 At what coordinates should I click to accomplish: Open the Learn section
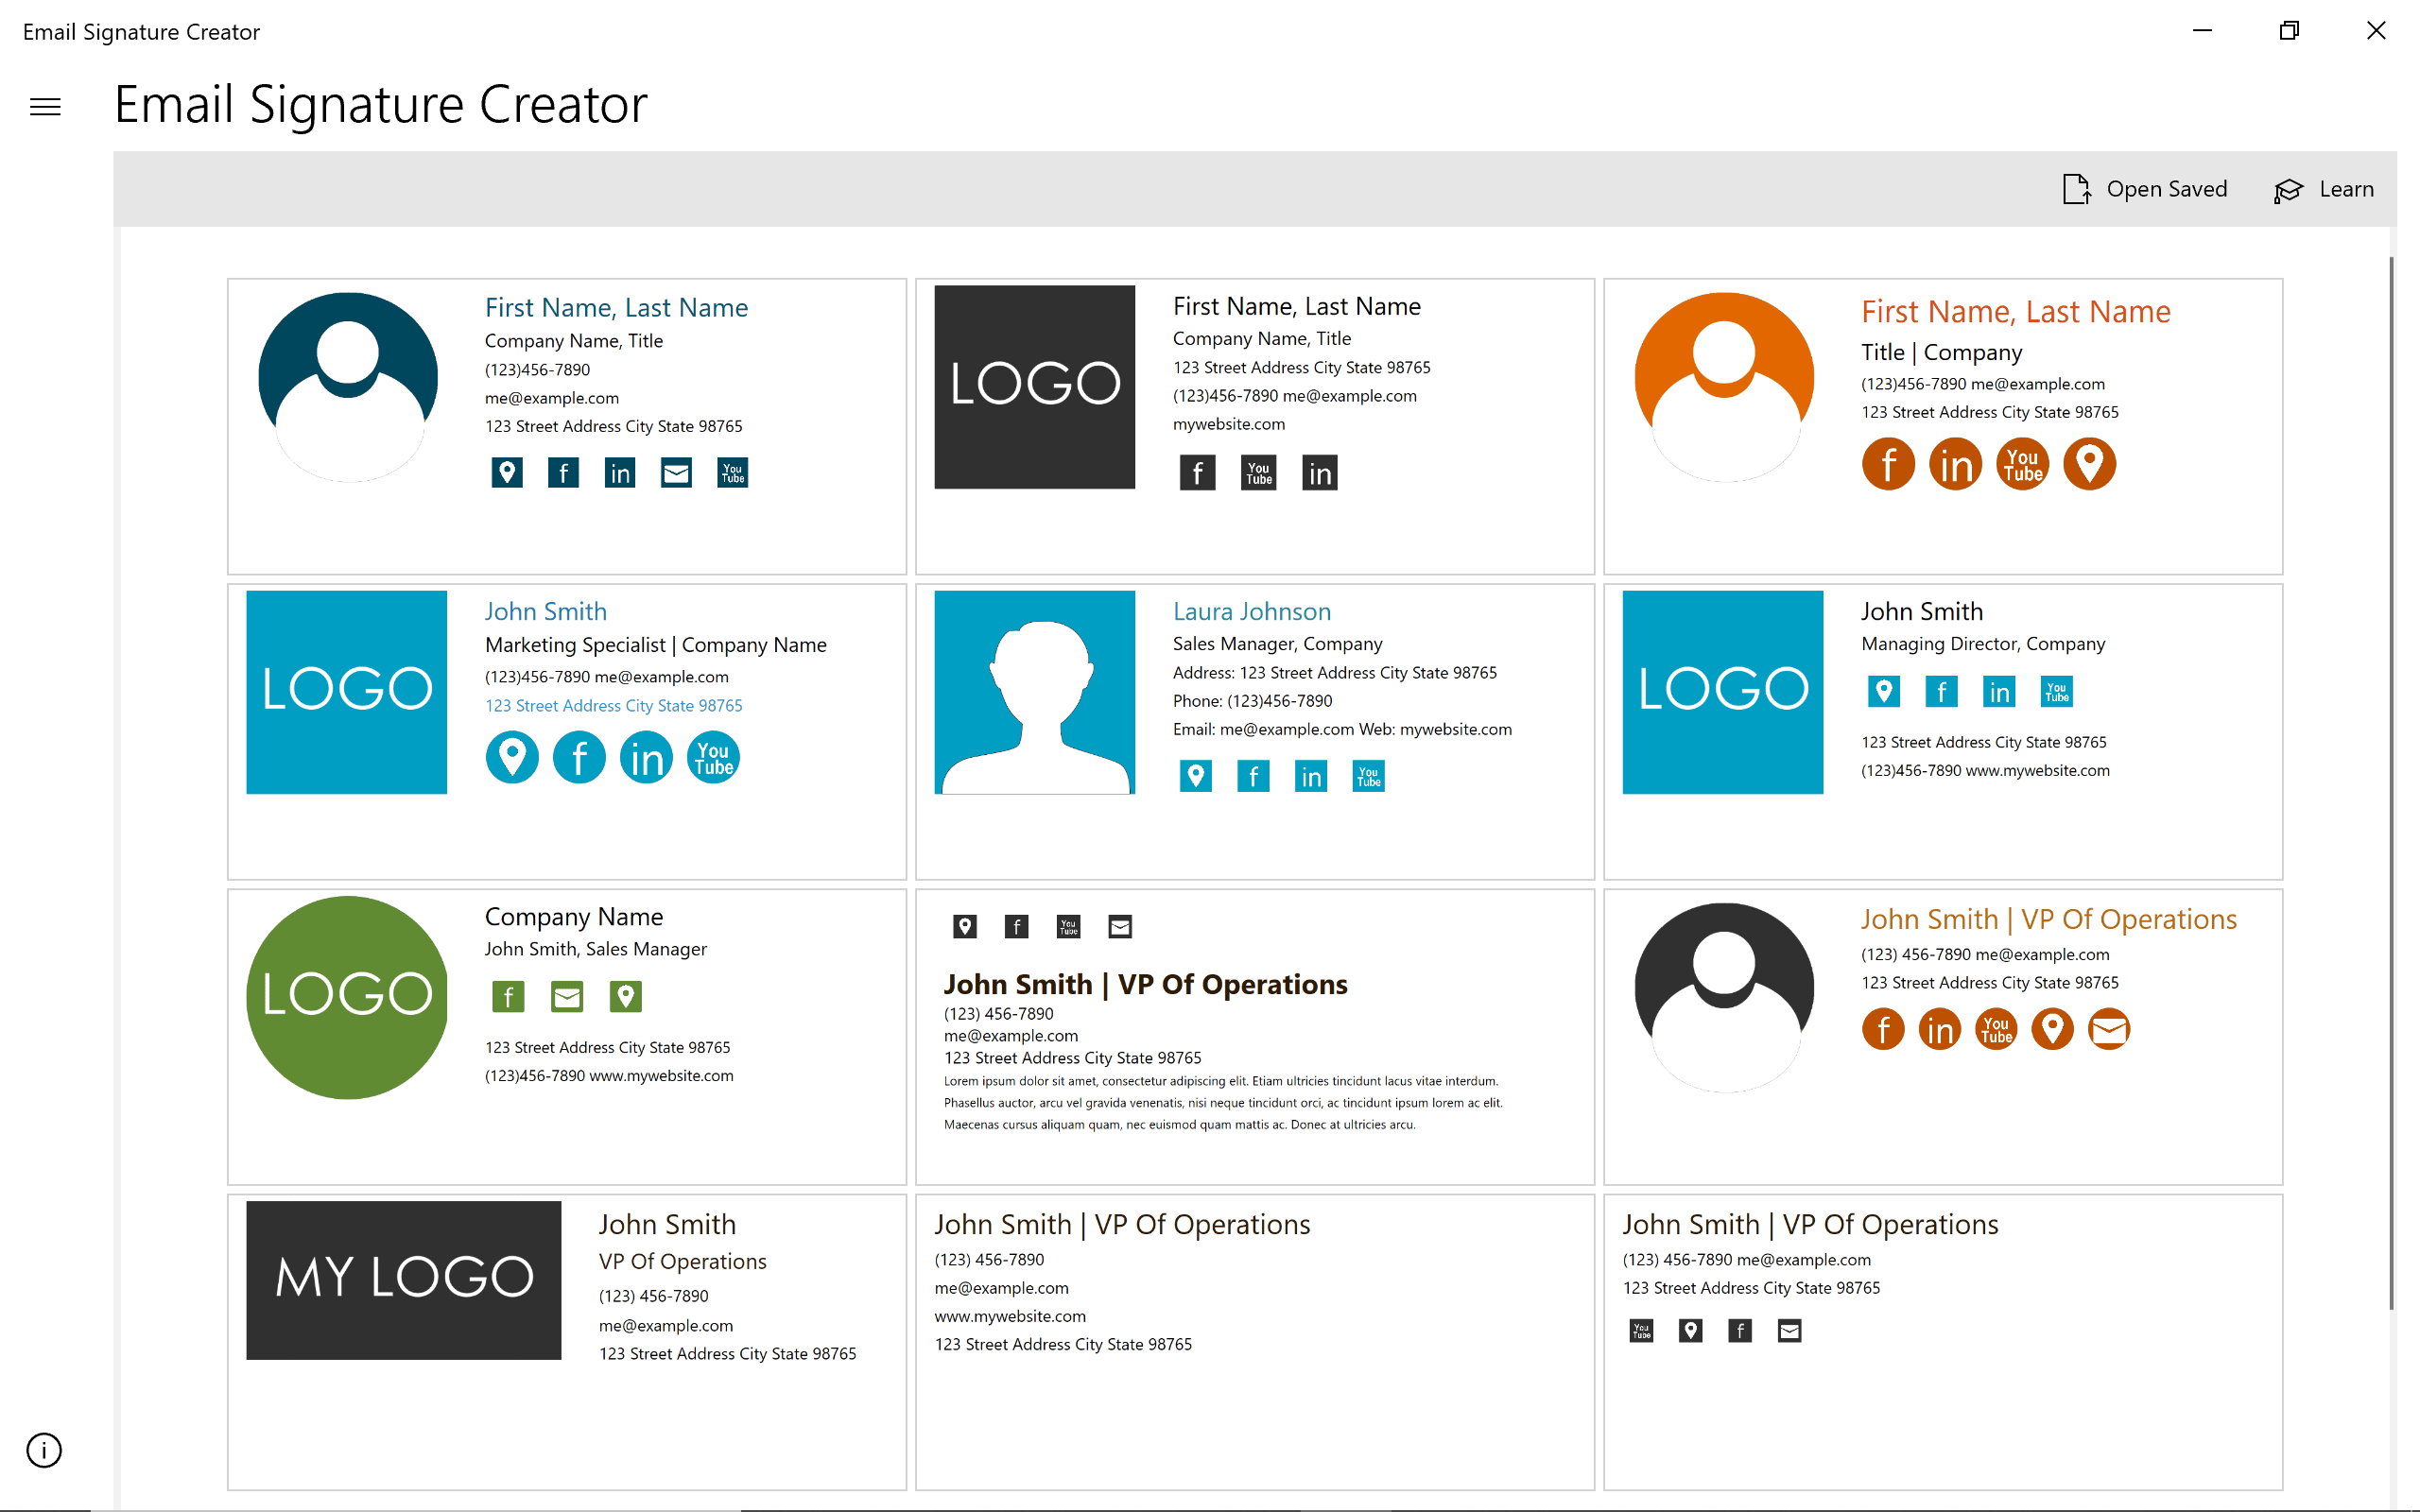[2324, 189]
